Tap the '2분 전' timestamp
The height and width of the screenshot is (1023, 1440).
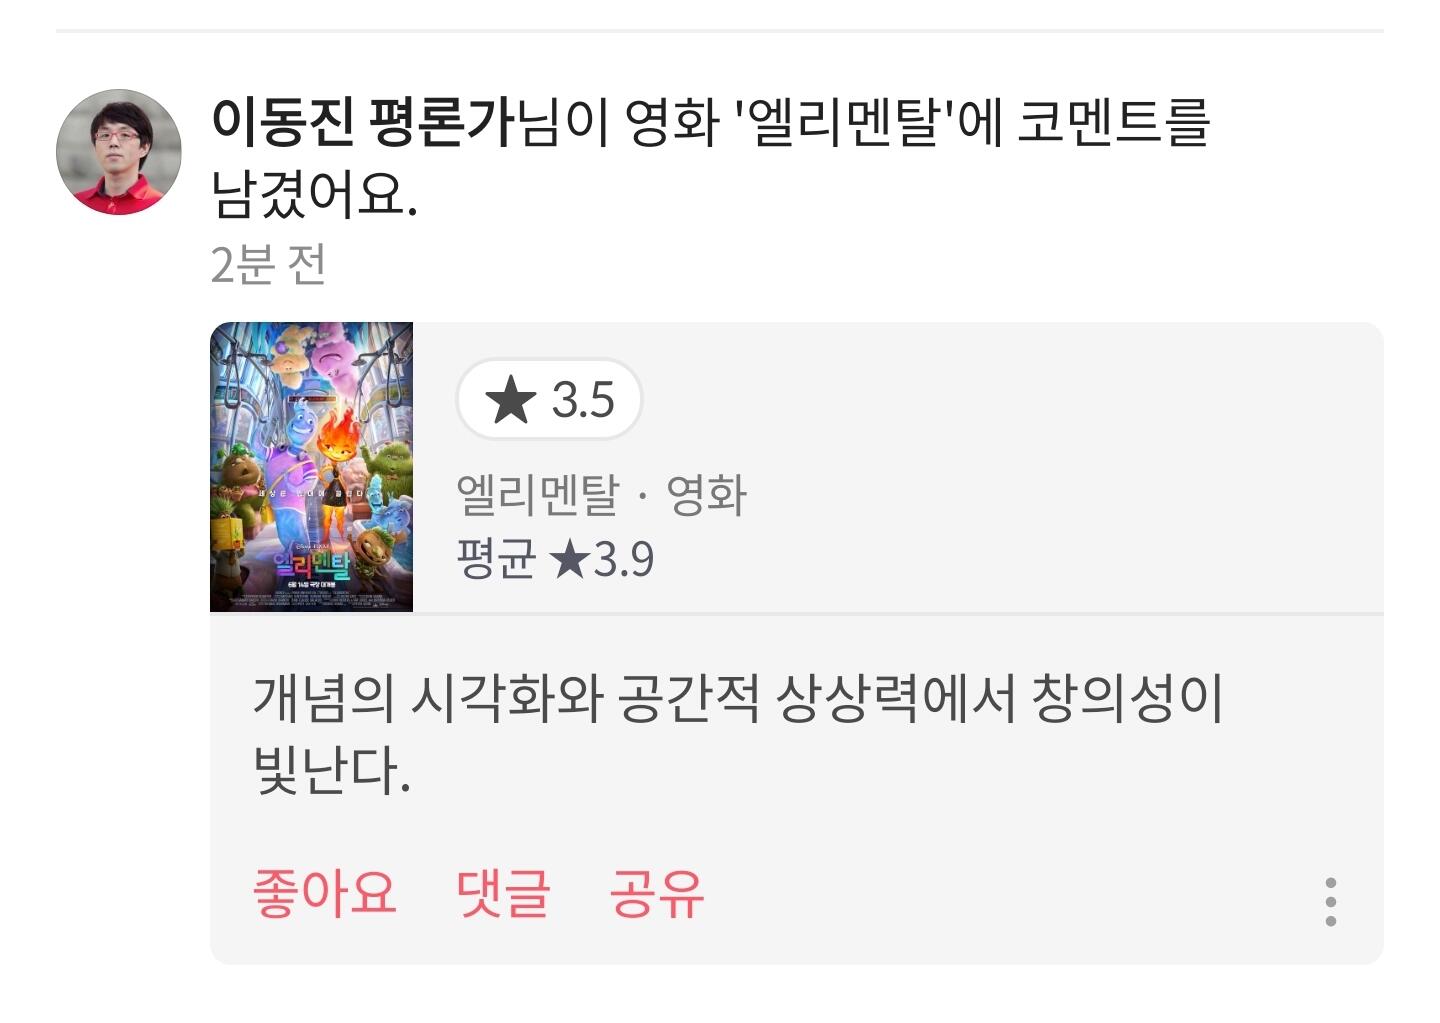coord(268,264)
